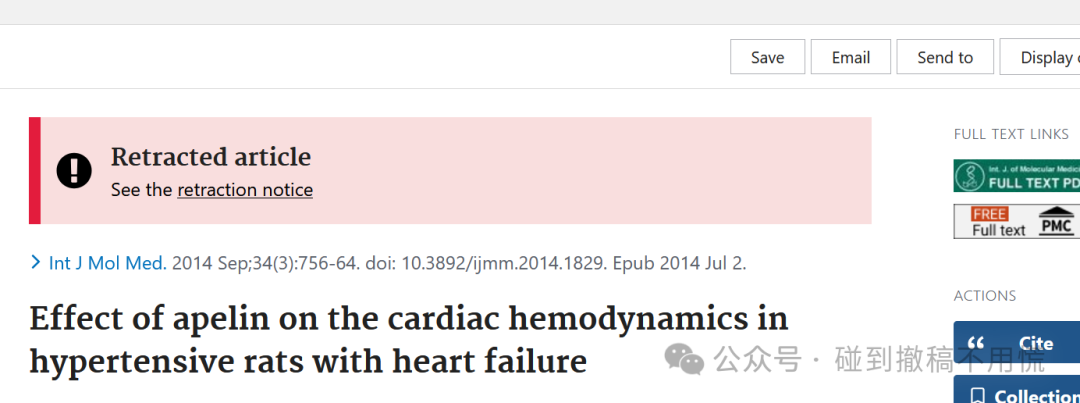The width and height of the screenshot is (1080, 403).
Task: Open the Display options button
Action: (x=1040, y=56)
